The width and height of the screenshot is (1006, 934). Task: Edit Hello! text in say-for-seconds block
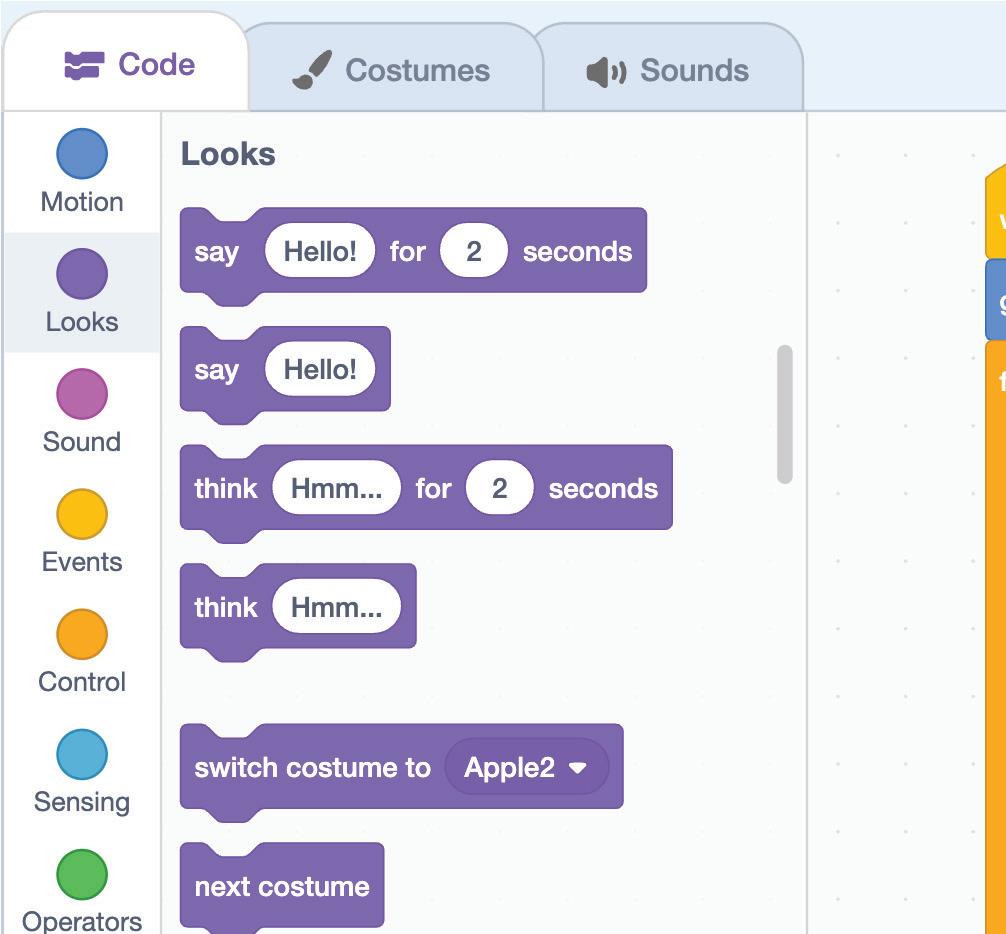point(319,251)
